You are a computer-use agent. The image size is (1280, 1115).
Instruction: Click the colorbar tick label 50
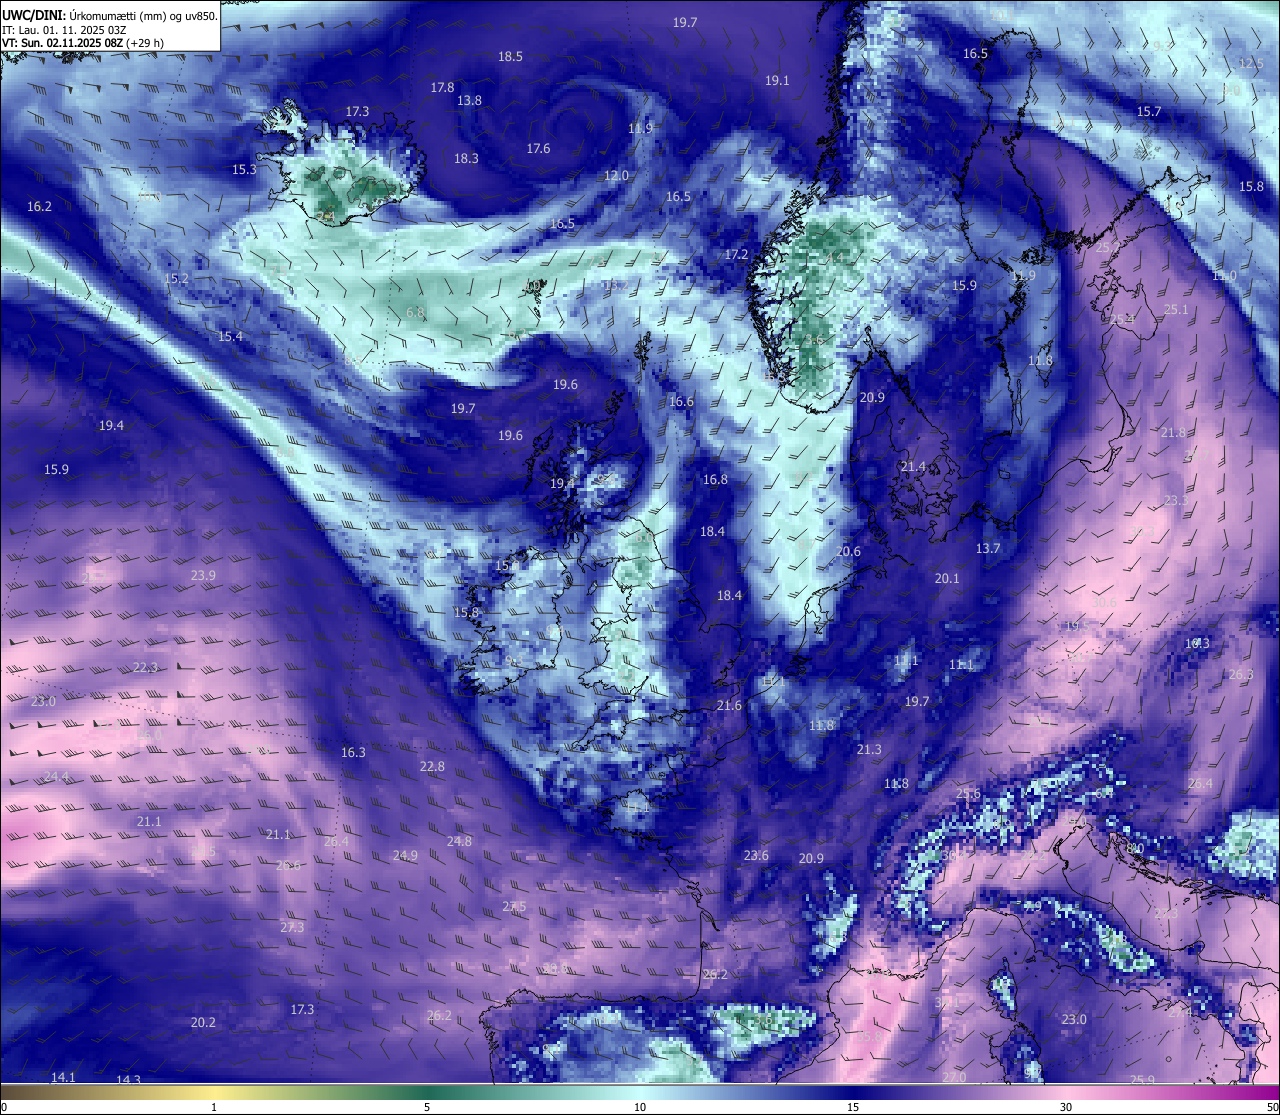pos(1272,1107)
